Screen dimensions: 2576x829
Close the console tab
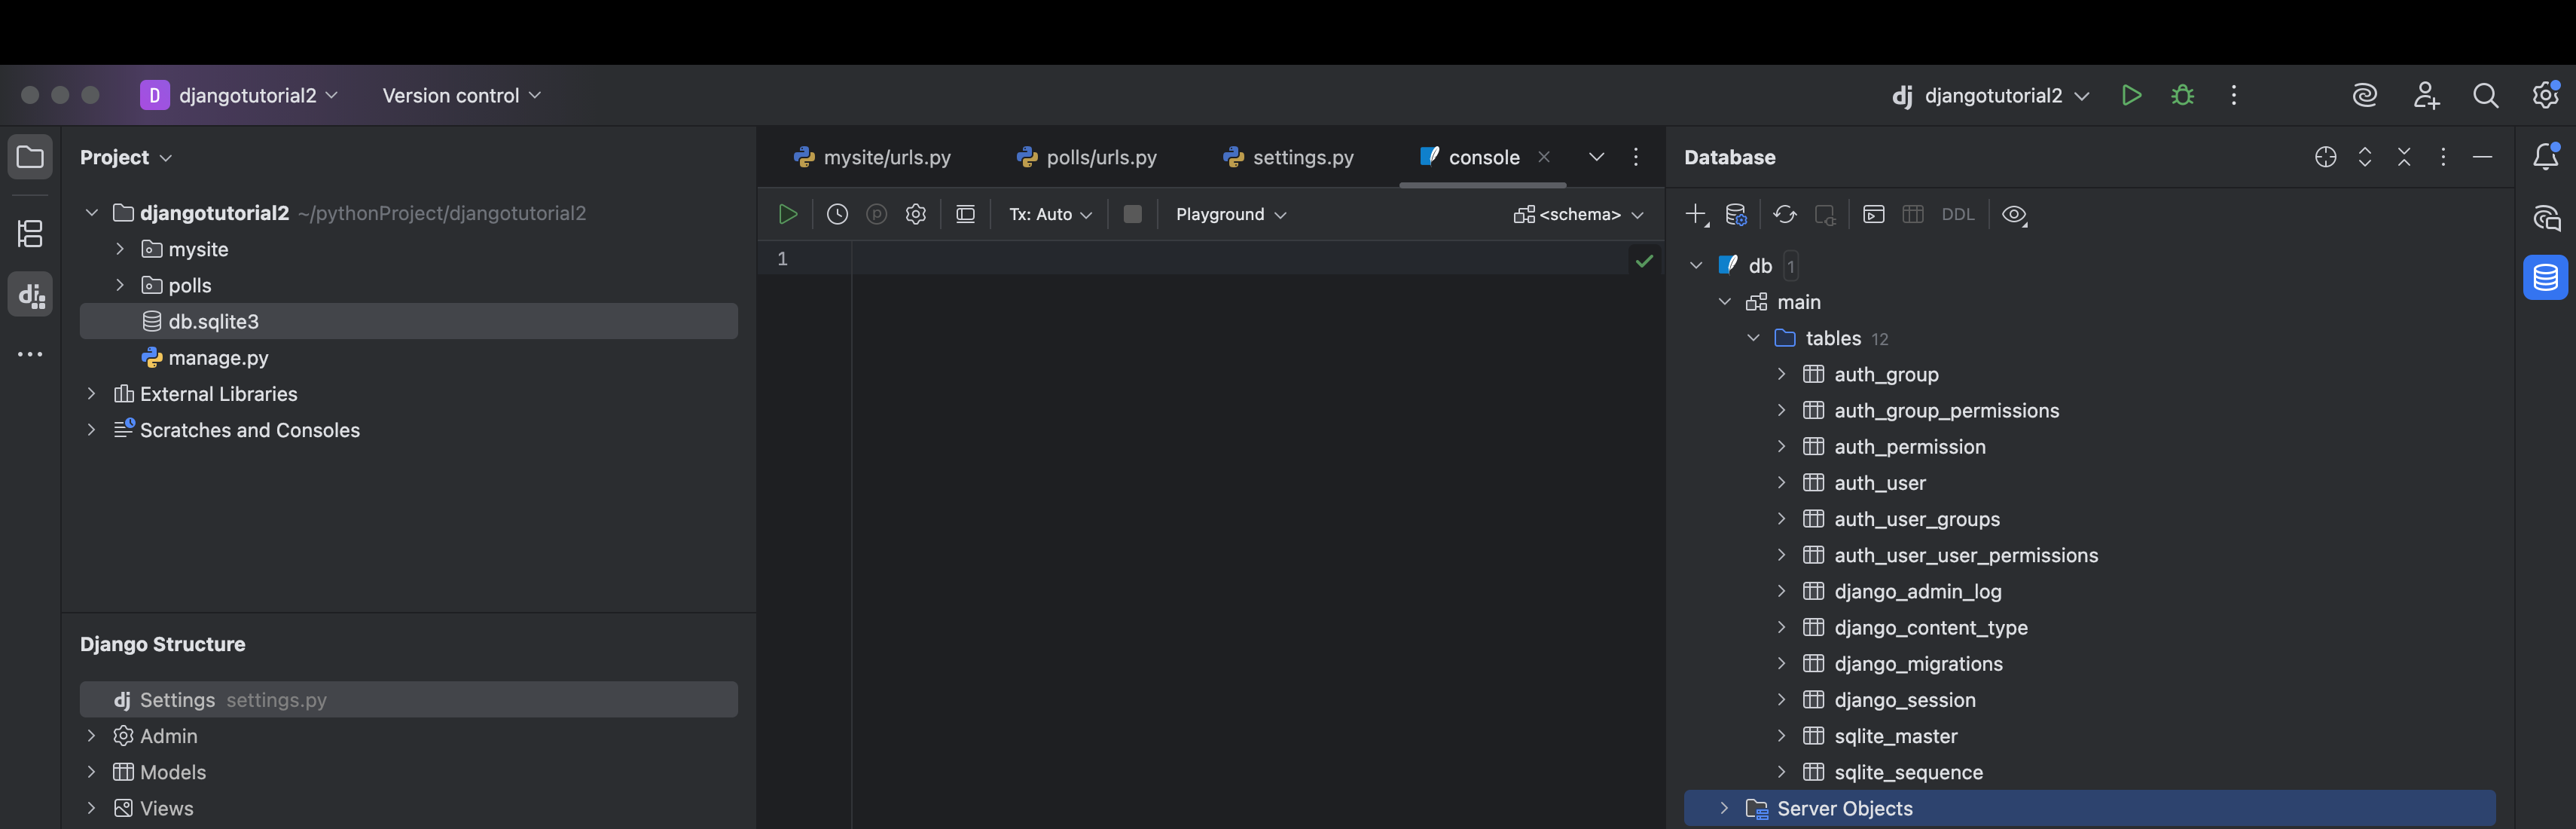(1544, 157)
